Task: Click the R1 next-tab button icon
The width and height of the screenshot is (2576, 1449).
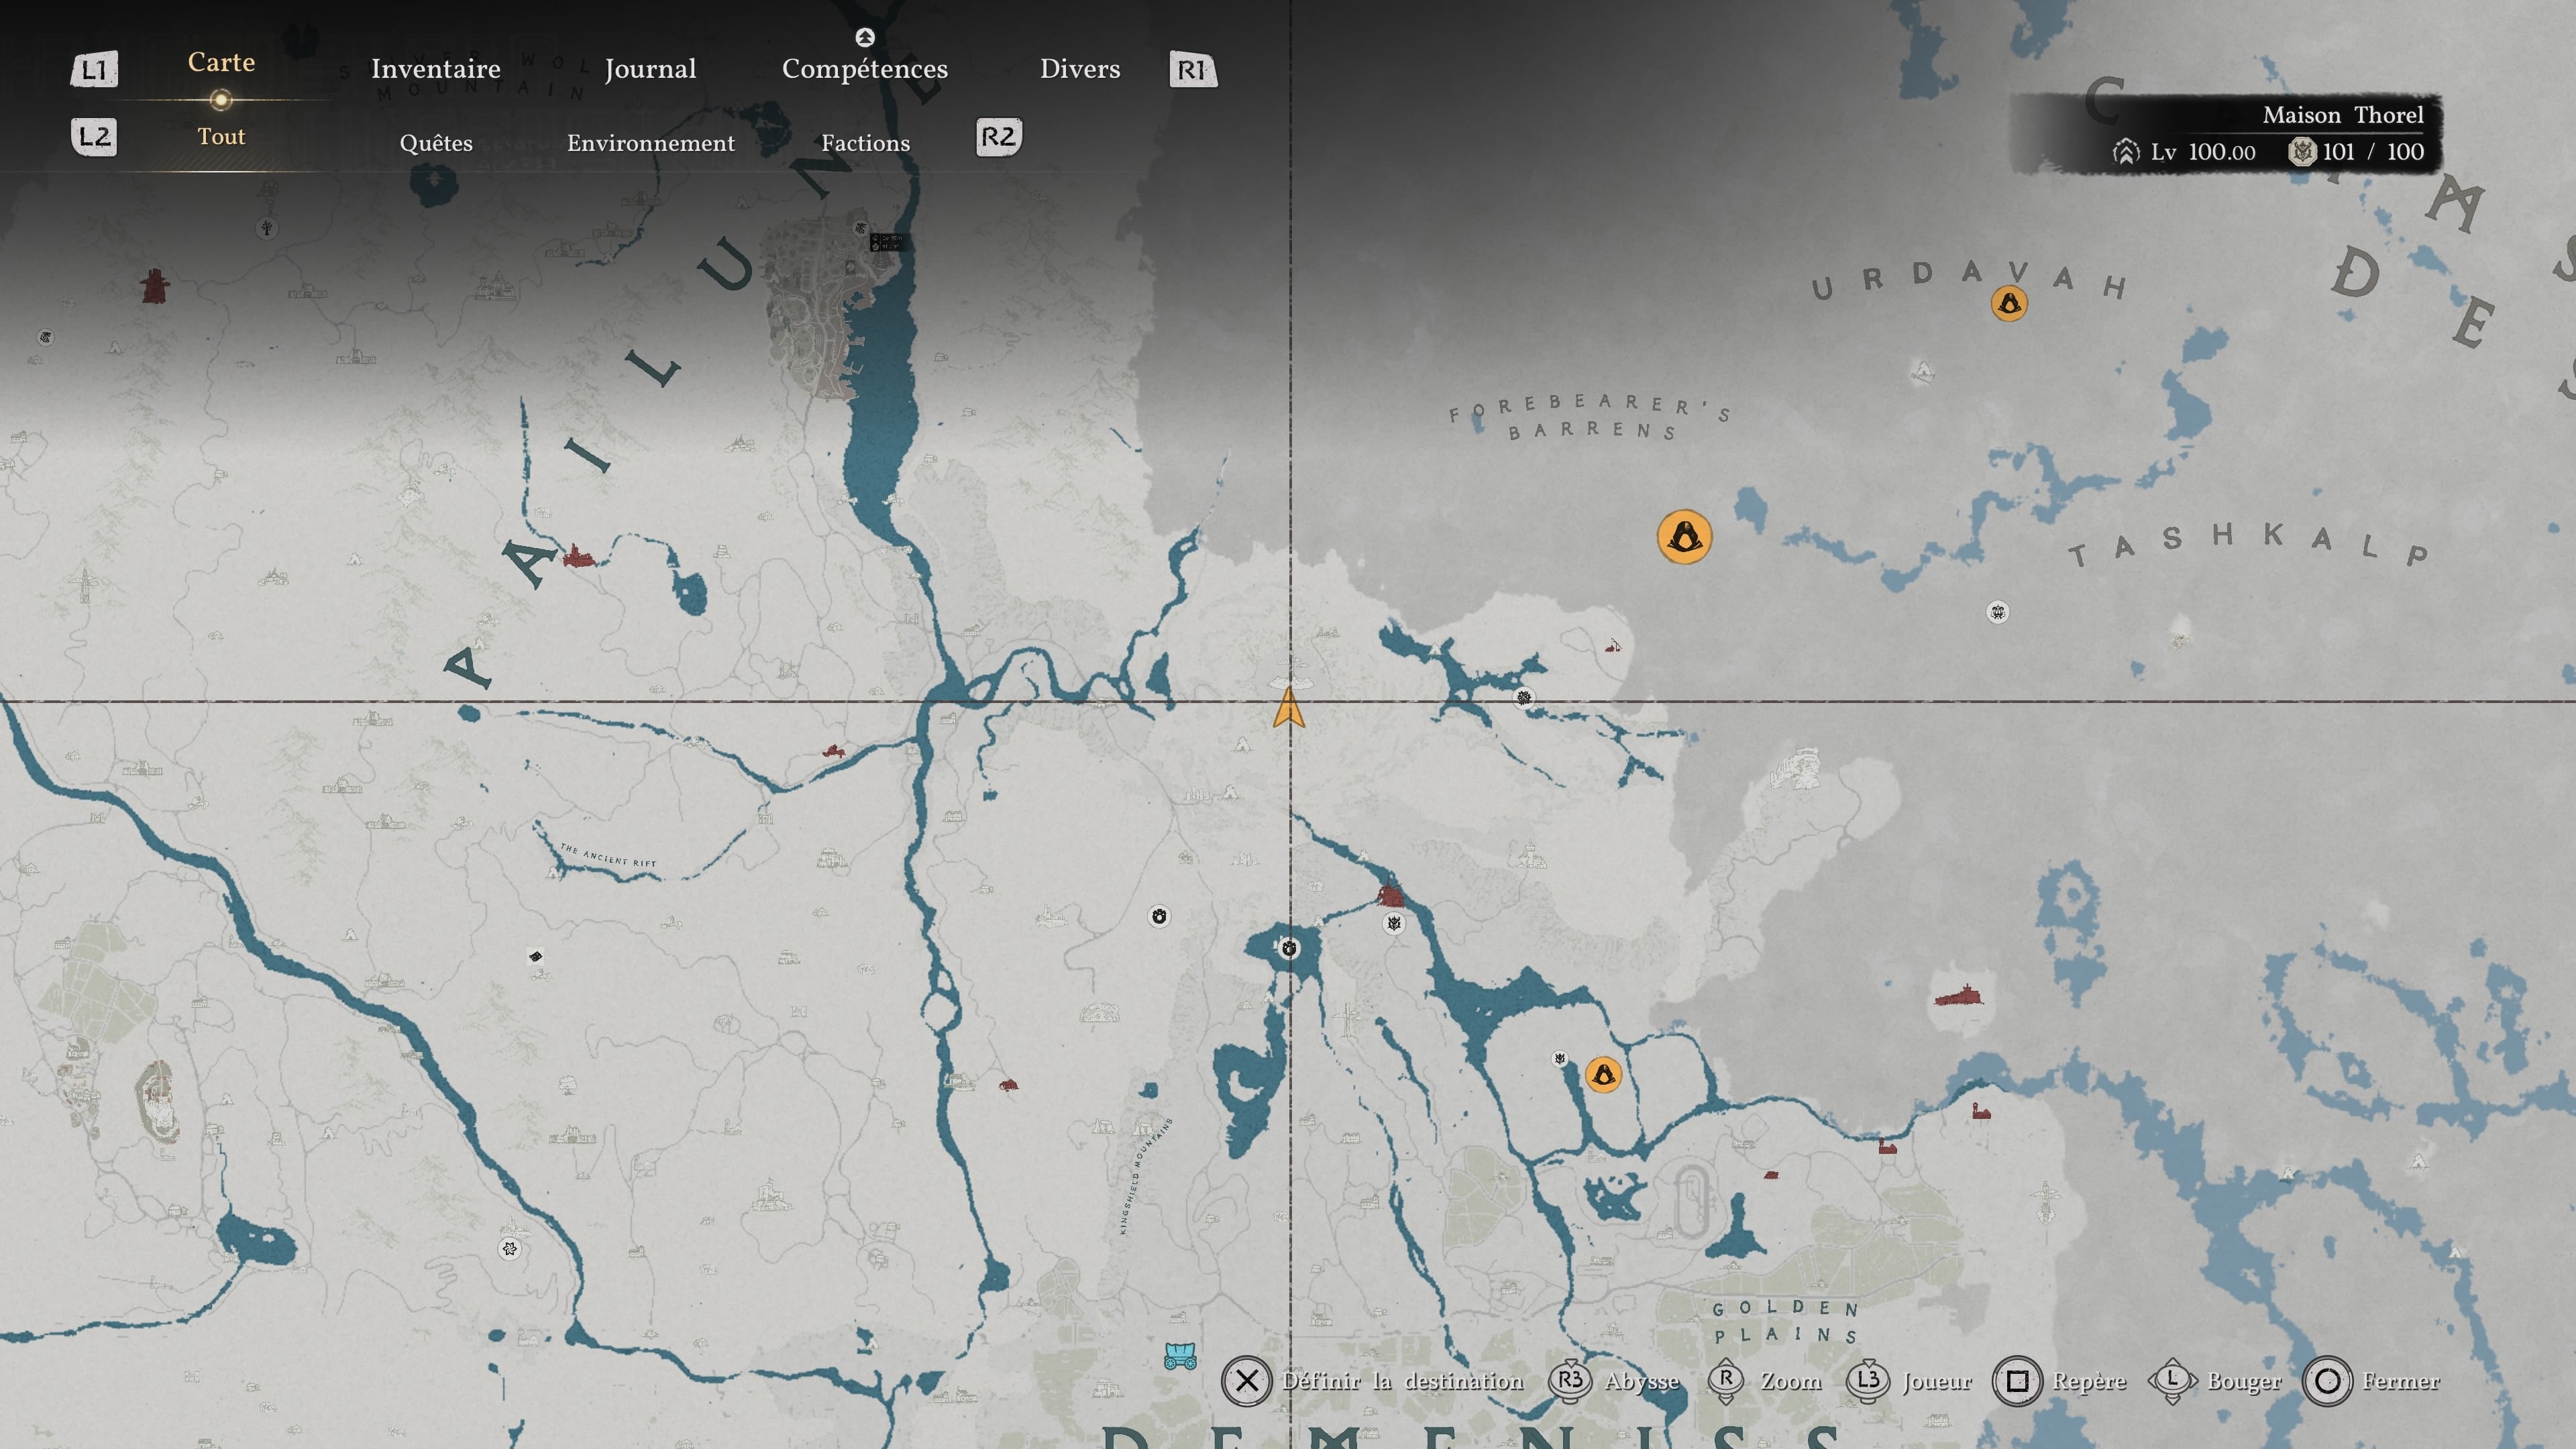Action: (1193, 70)
